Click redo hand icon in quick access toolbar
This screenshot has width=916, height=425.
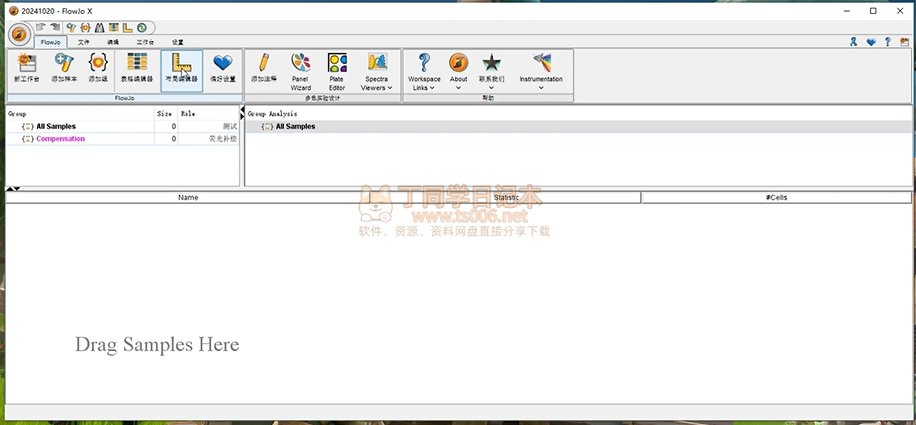coord(55,27)
